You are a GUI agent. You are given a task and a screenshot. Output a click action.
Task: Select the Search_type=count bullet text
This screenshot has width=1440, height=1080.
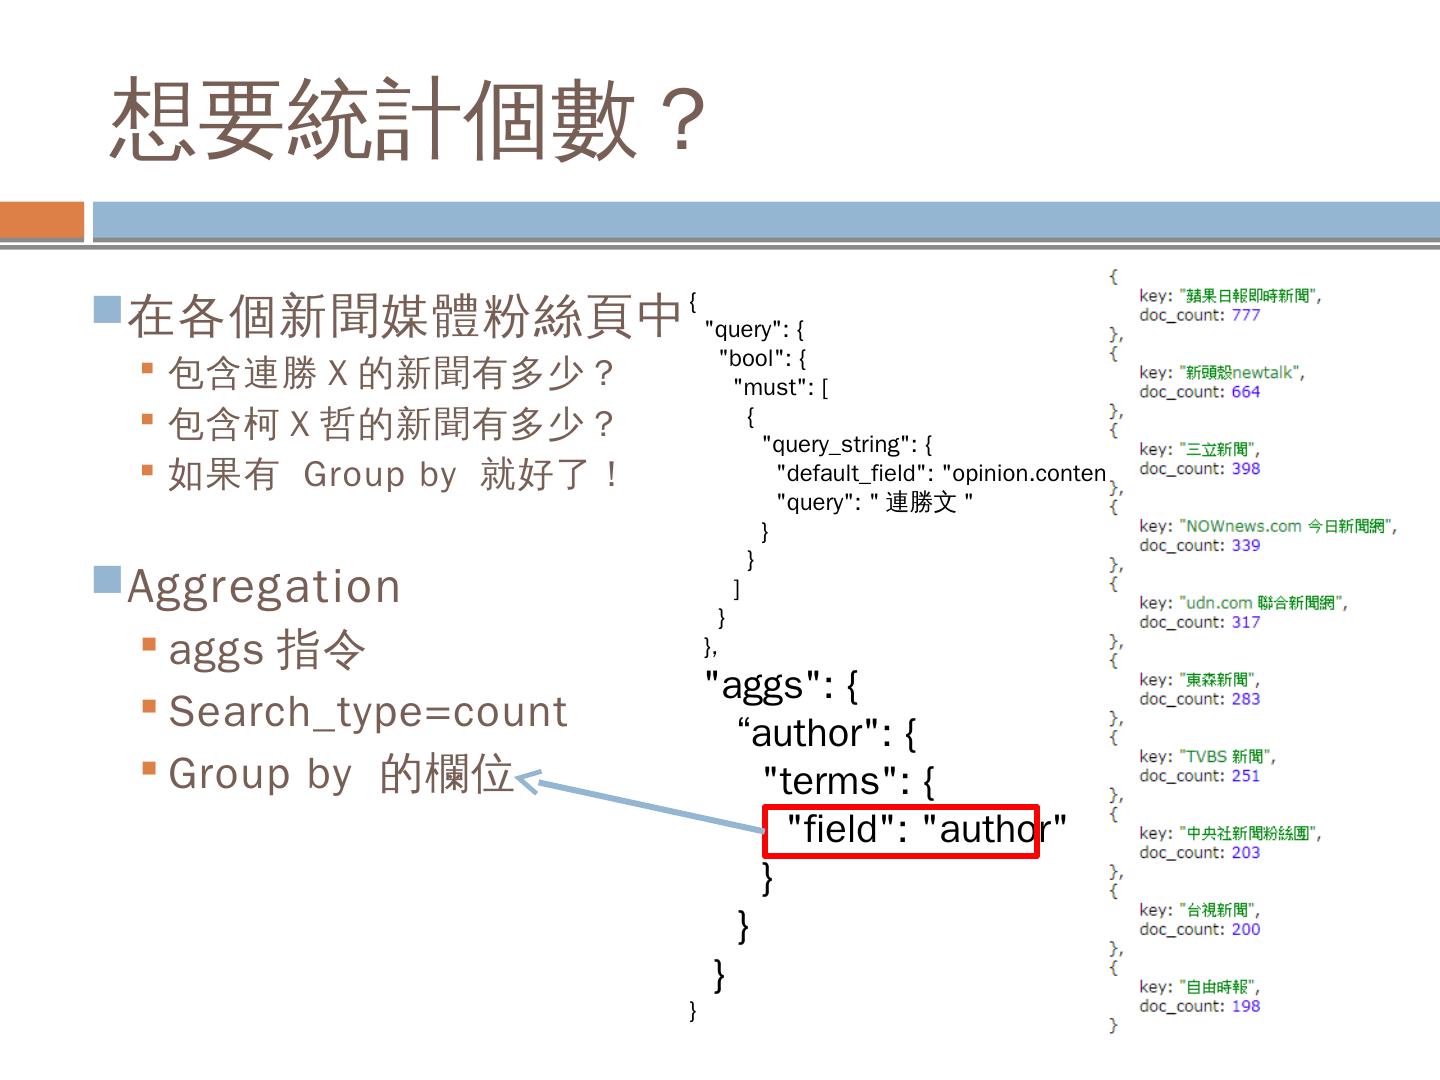click(368, 712)
